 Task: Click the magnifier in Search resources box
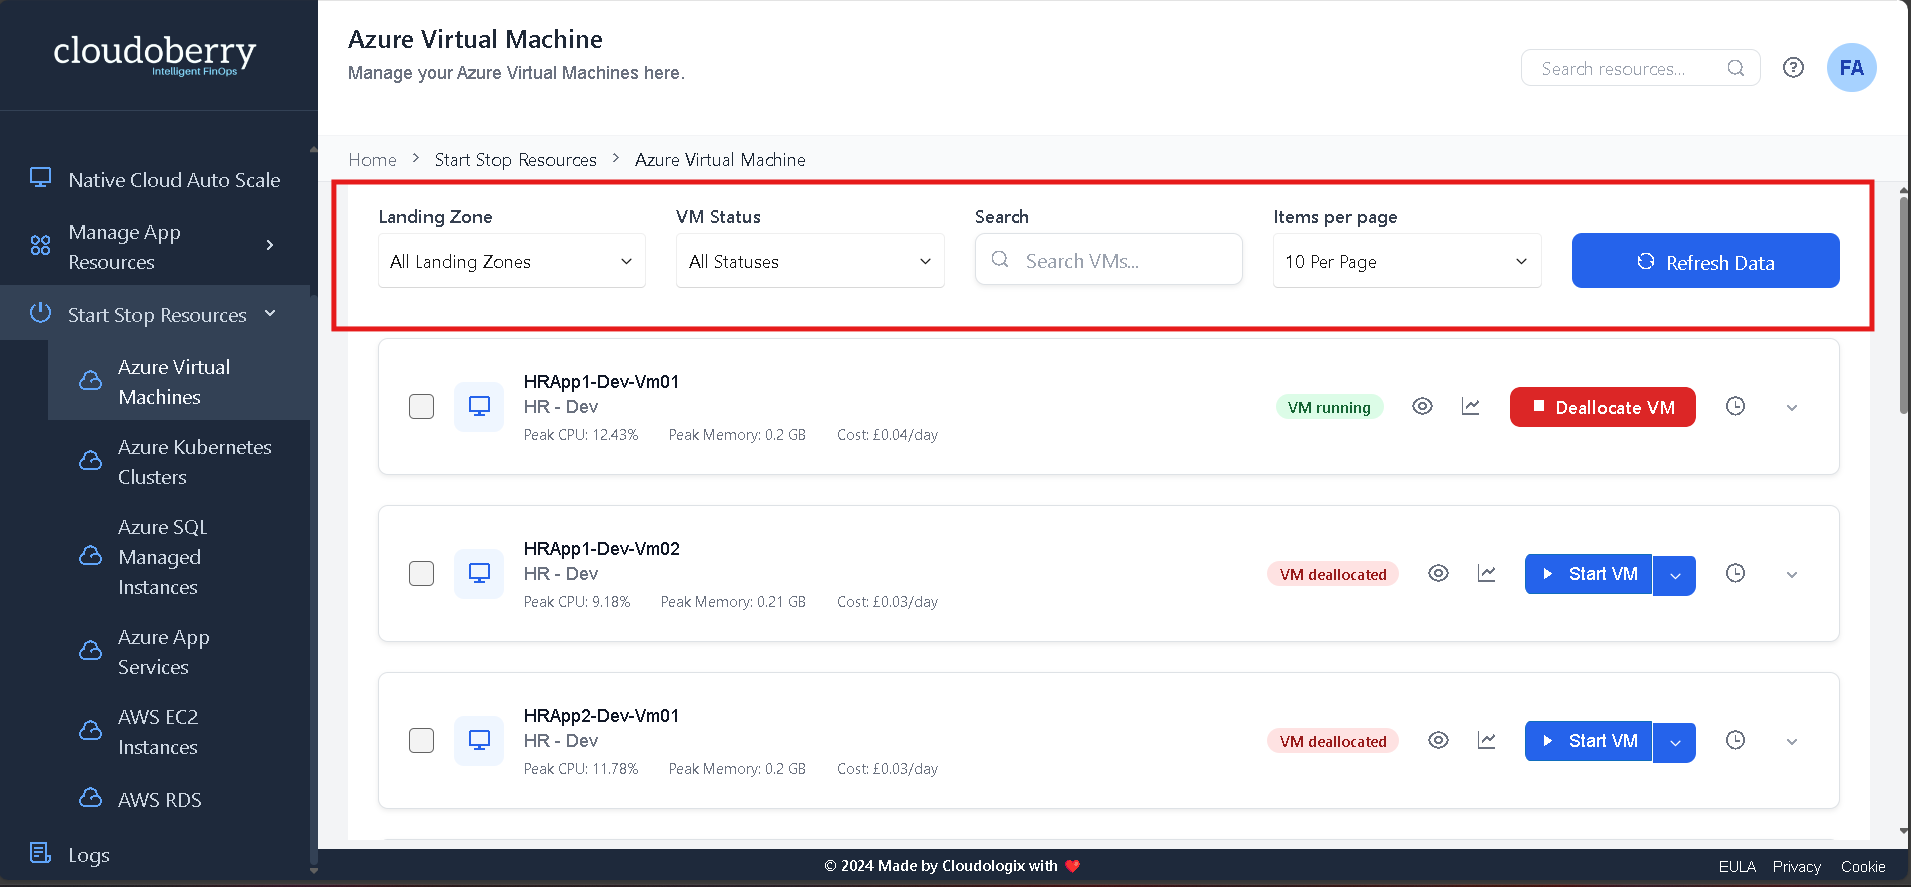point(1736,68)
